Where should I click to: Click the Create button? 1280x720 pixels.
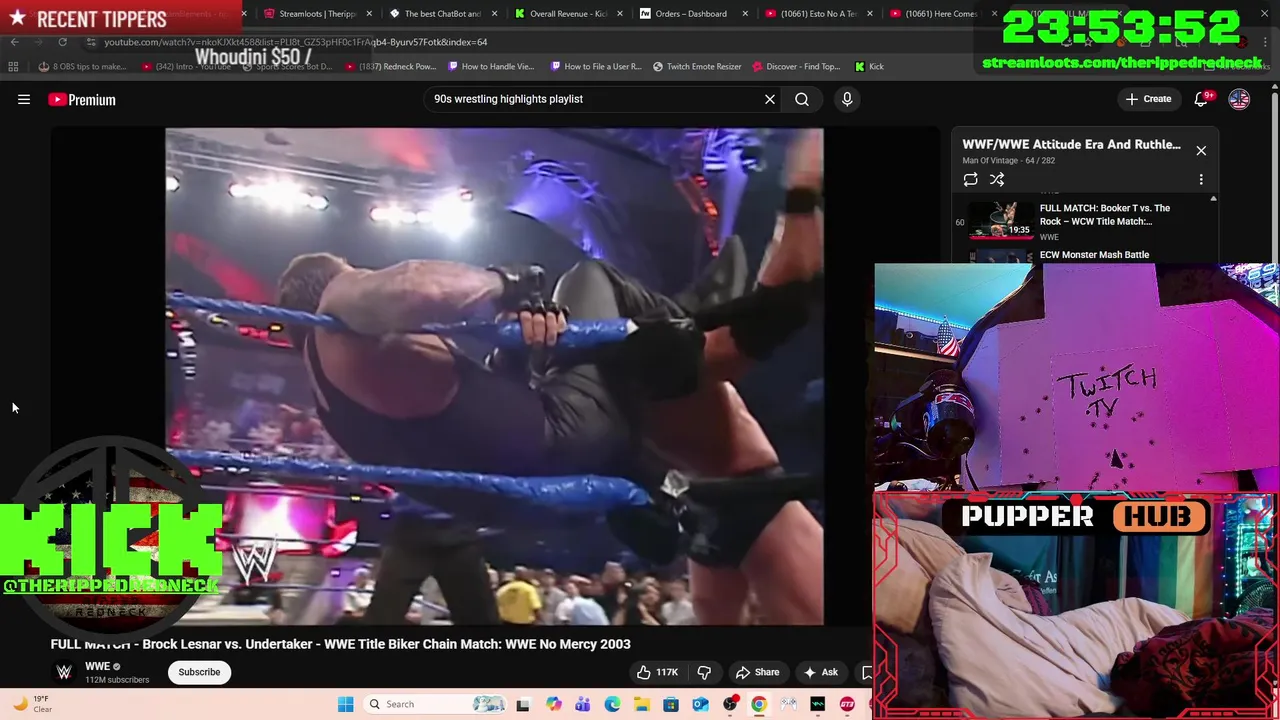(1148, 99)
